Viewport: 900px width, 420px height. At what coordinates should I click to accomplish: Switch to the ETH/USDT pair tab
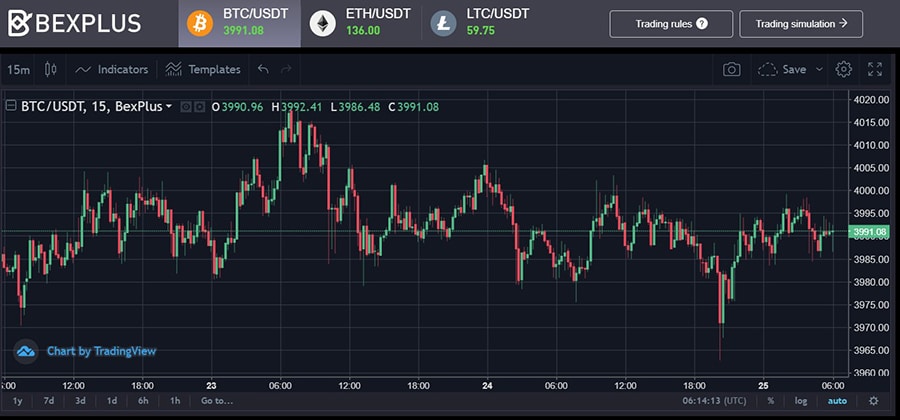click(364, 23)
